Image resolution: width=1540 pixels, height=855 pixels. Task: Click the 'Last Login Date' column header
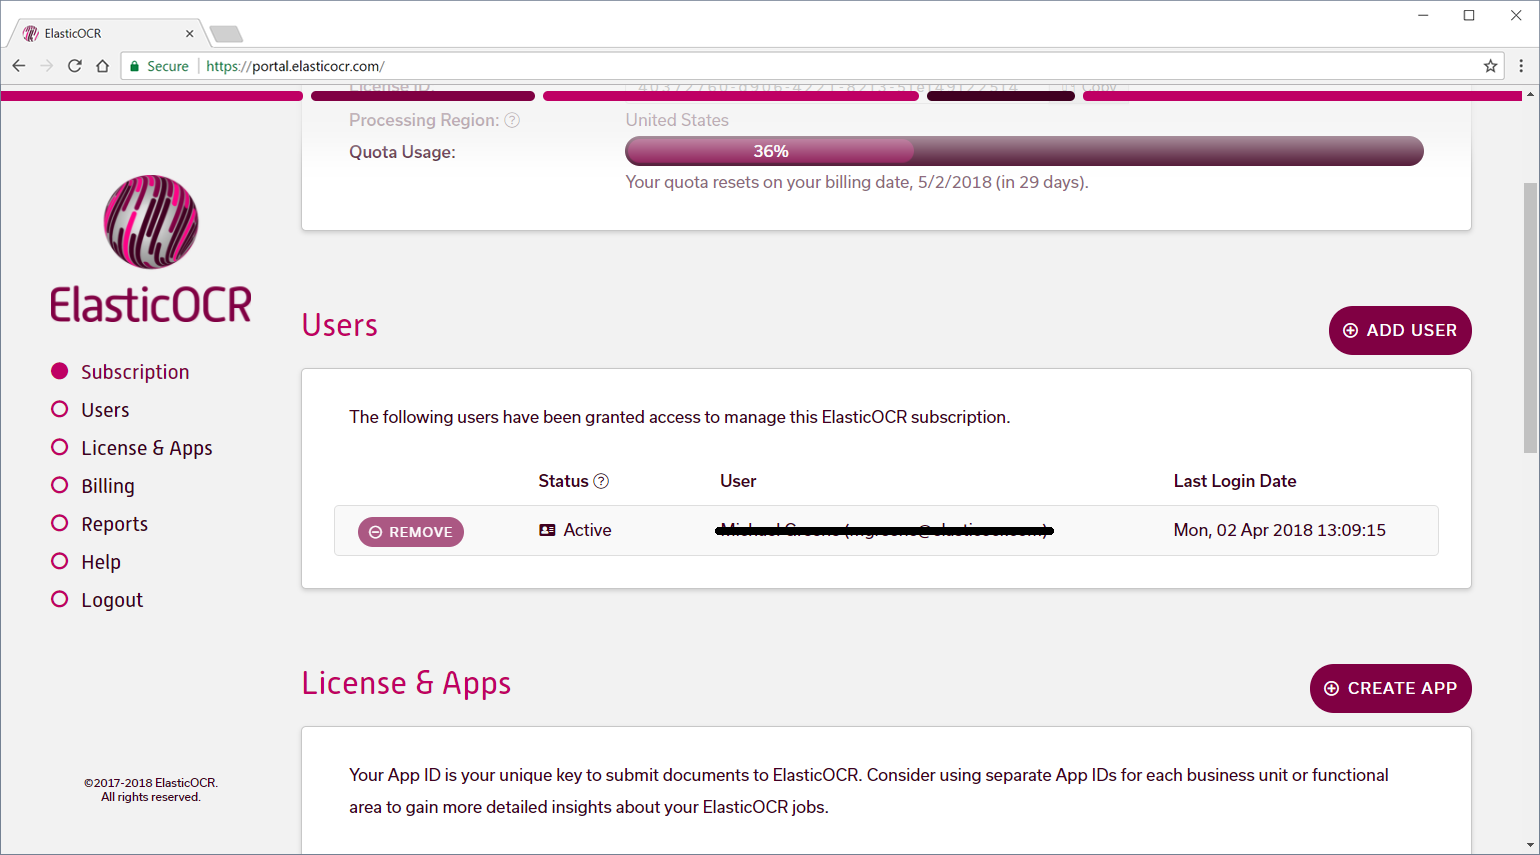[x=1235, y=481]
